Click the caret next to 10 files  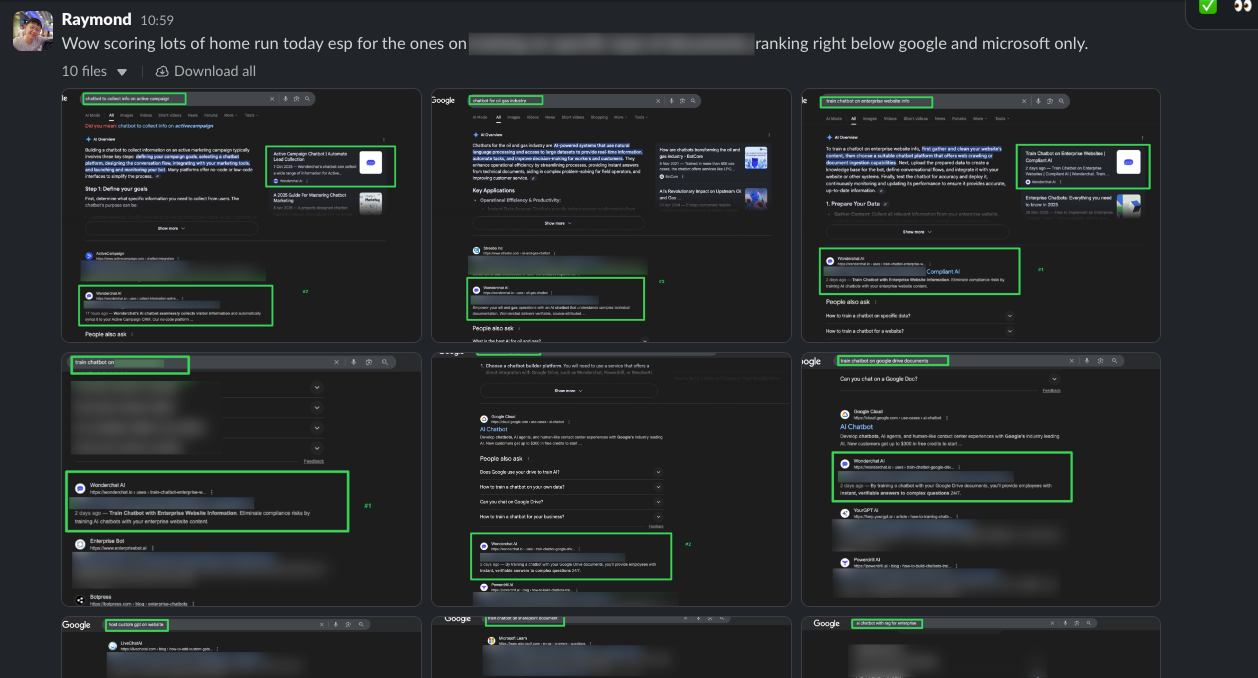pos(122,72)
